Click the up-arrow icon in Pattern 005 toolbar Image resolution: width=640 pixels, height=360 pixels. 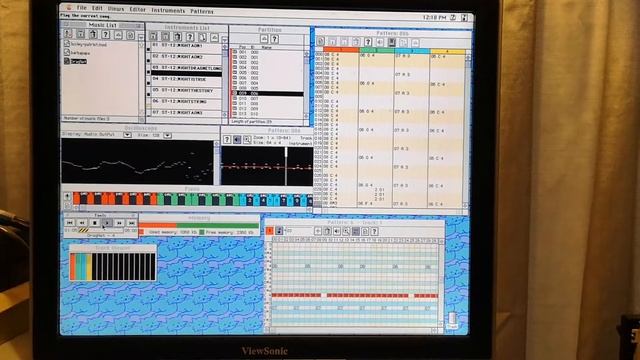415,42
